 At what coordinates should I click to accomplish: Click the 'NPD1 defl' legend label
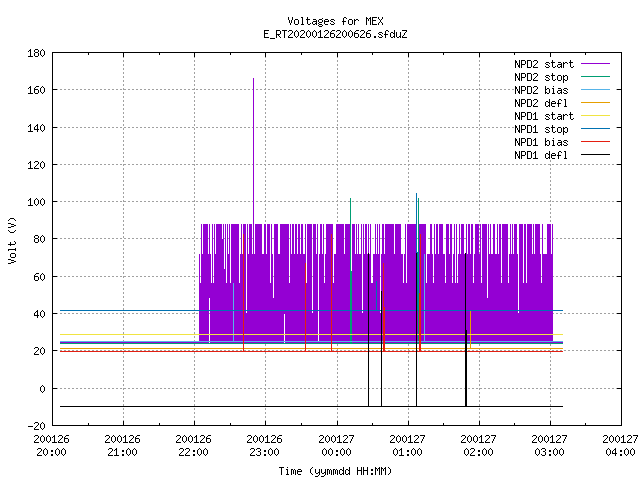coord(541,156)
